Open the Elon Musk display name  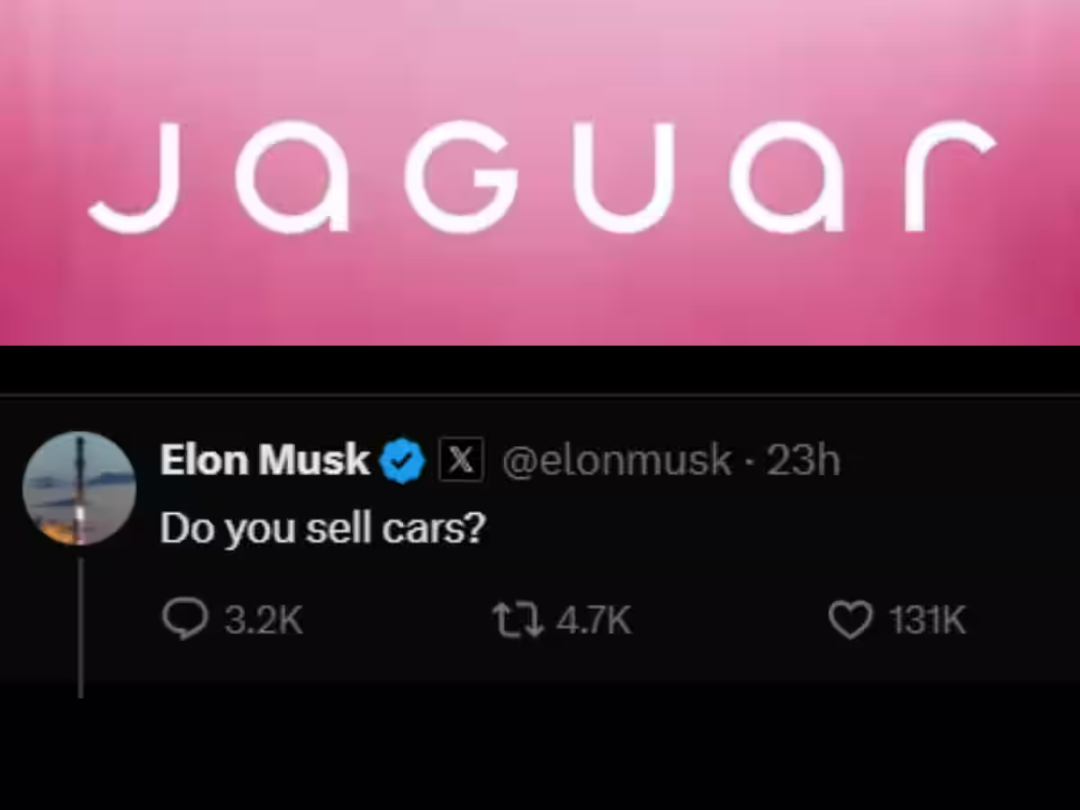tap(265, 459)
